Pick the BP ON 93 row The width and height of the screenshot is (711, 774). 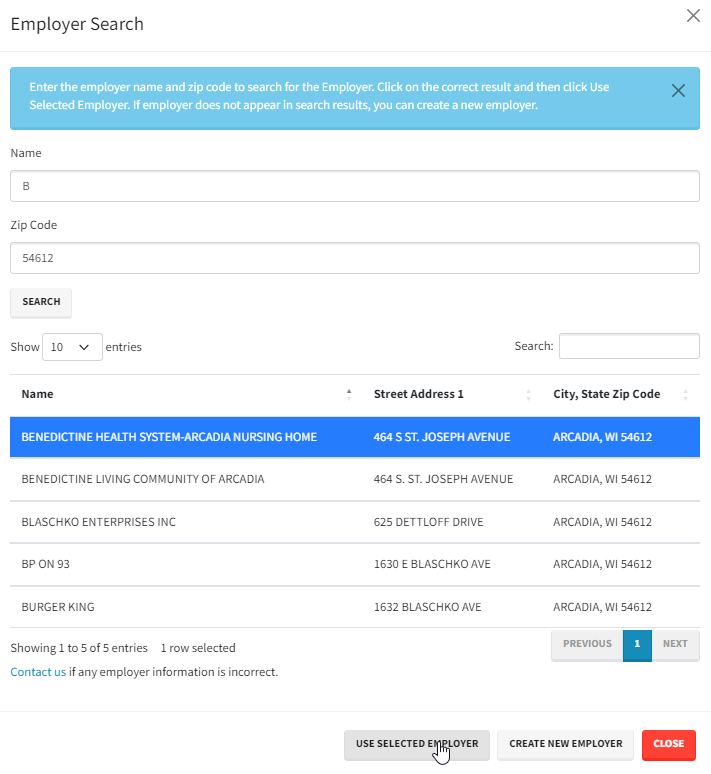(46, 564)
